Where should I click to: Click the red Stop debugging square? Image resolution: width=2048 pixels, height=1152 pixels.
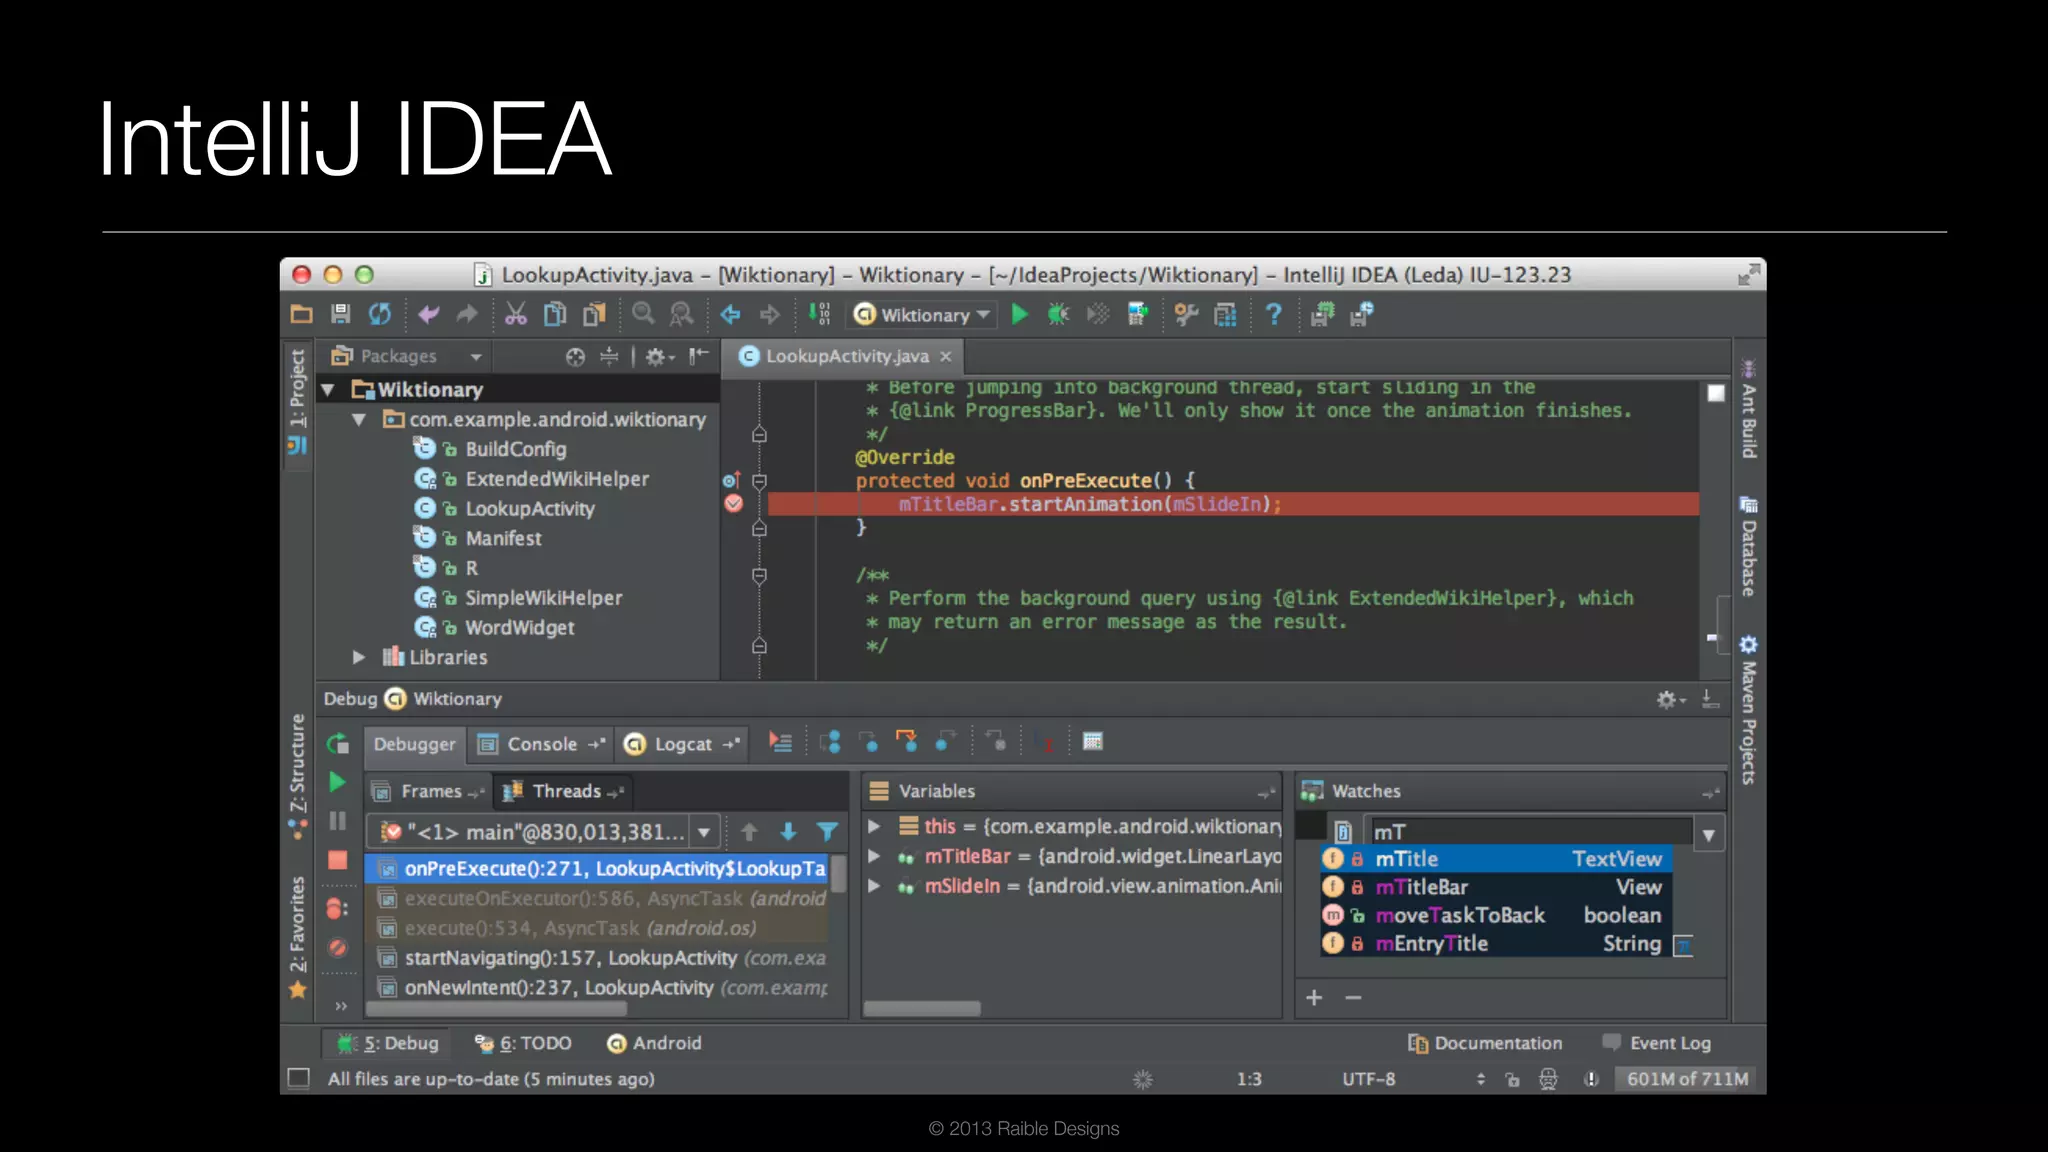[x=338, y=860]
